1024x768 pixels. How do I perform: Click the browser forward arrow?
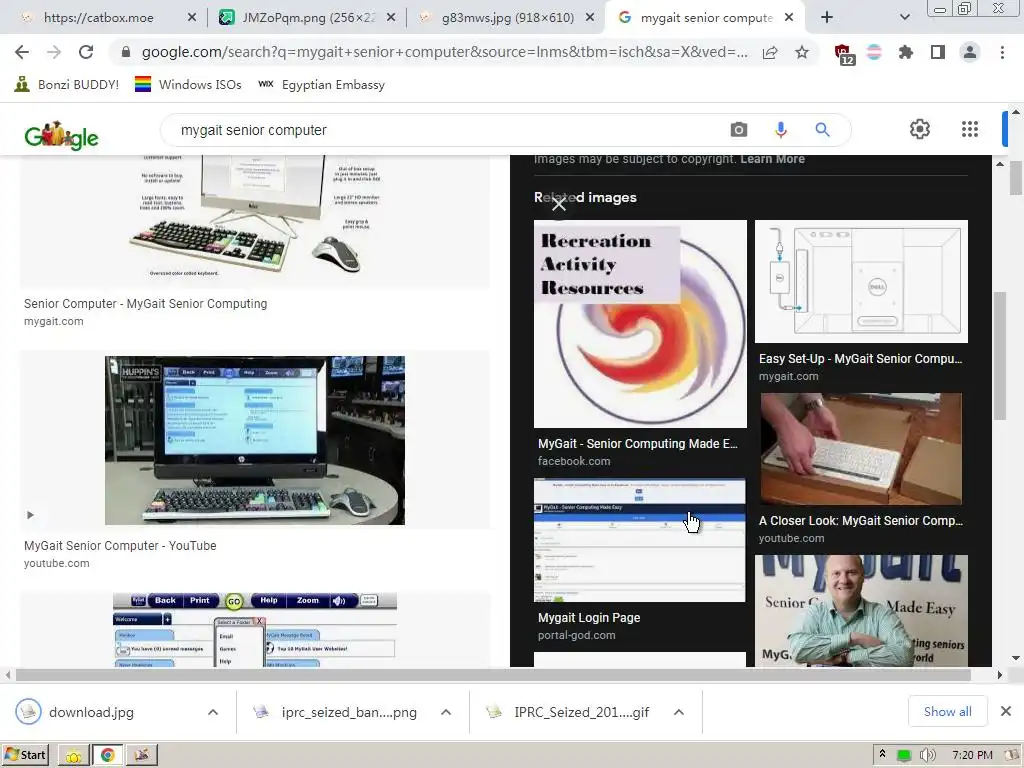pos(54,52)
